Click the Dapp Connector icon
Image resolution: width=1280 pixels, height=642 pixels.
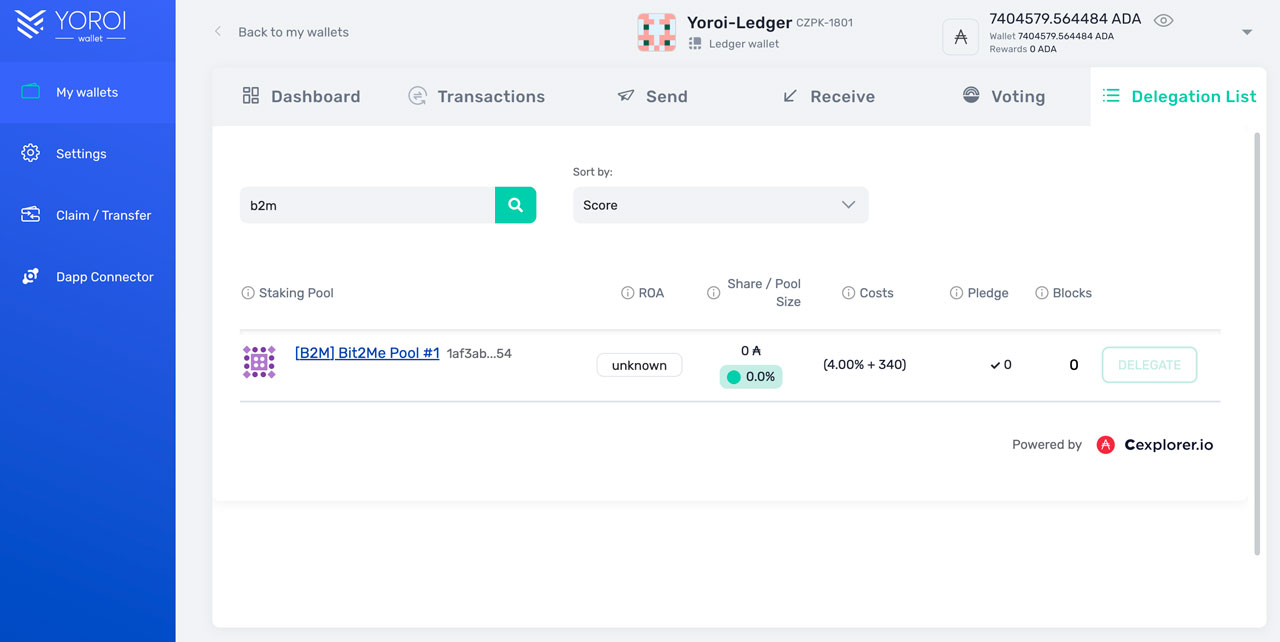(31, 277)
